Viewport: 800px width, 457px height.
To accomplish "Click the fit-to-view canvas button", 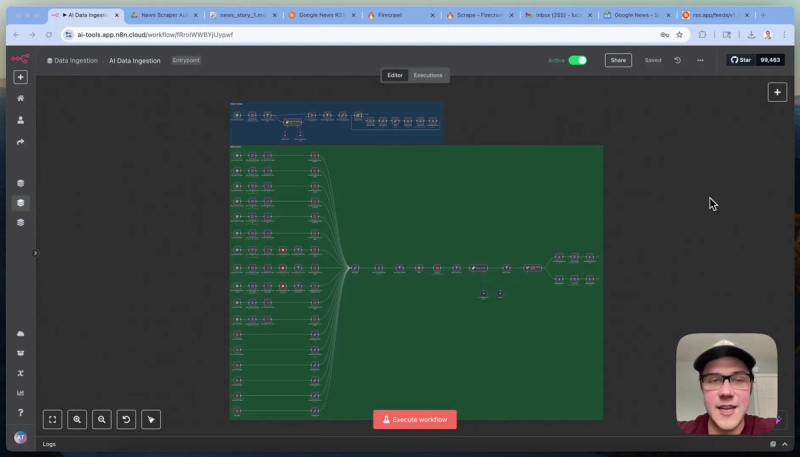I will coord(53,419).
